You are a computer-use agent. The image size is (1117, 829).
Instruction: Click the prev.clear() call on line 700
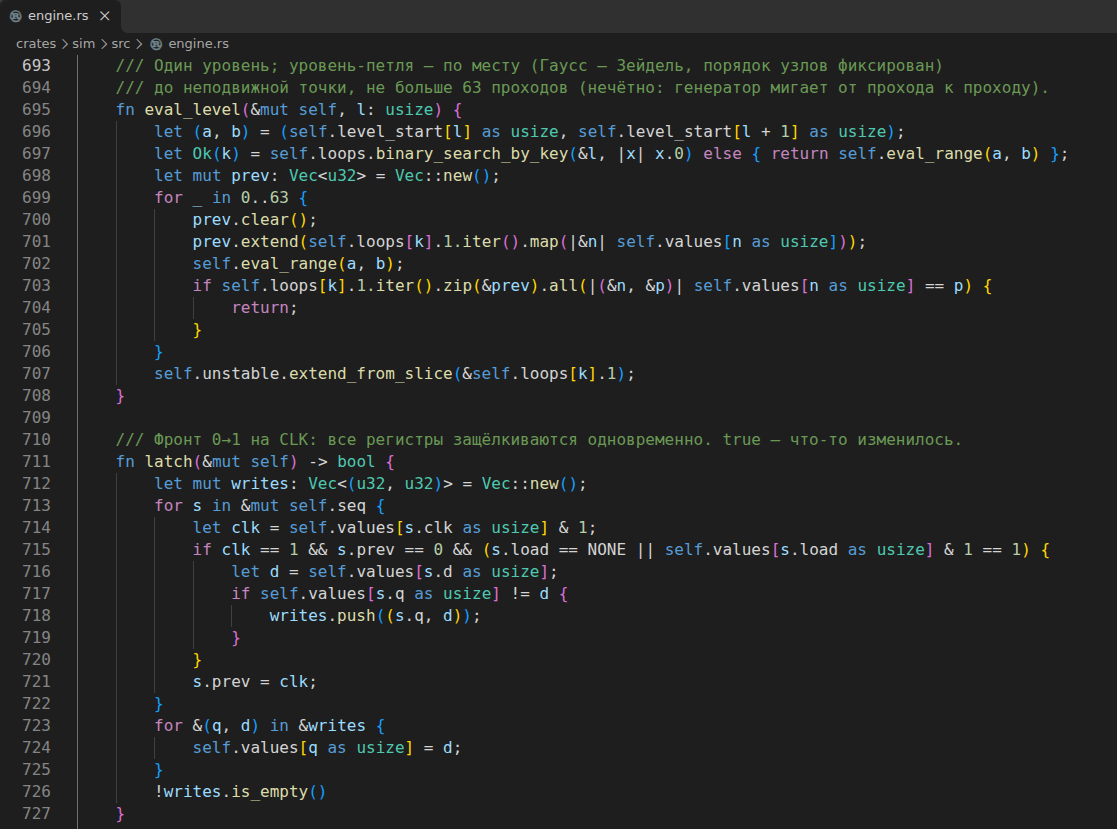coord(254,219)
